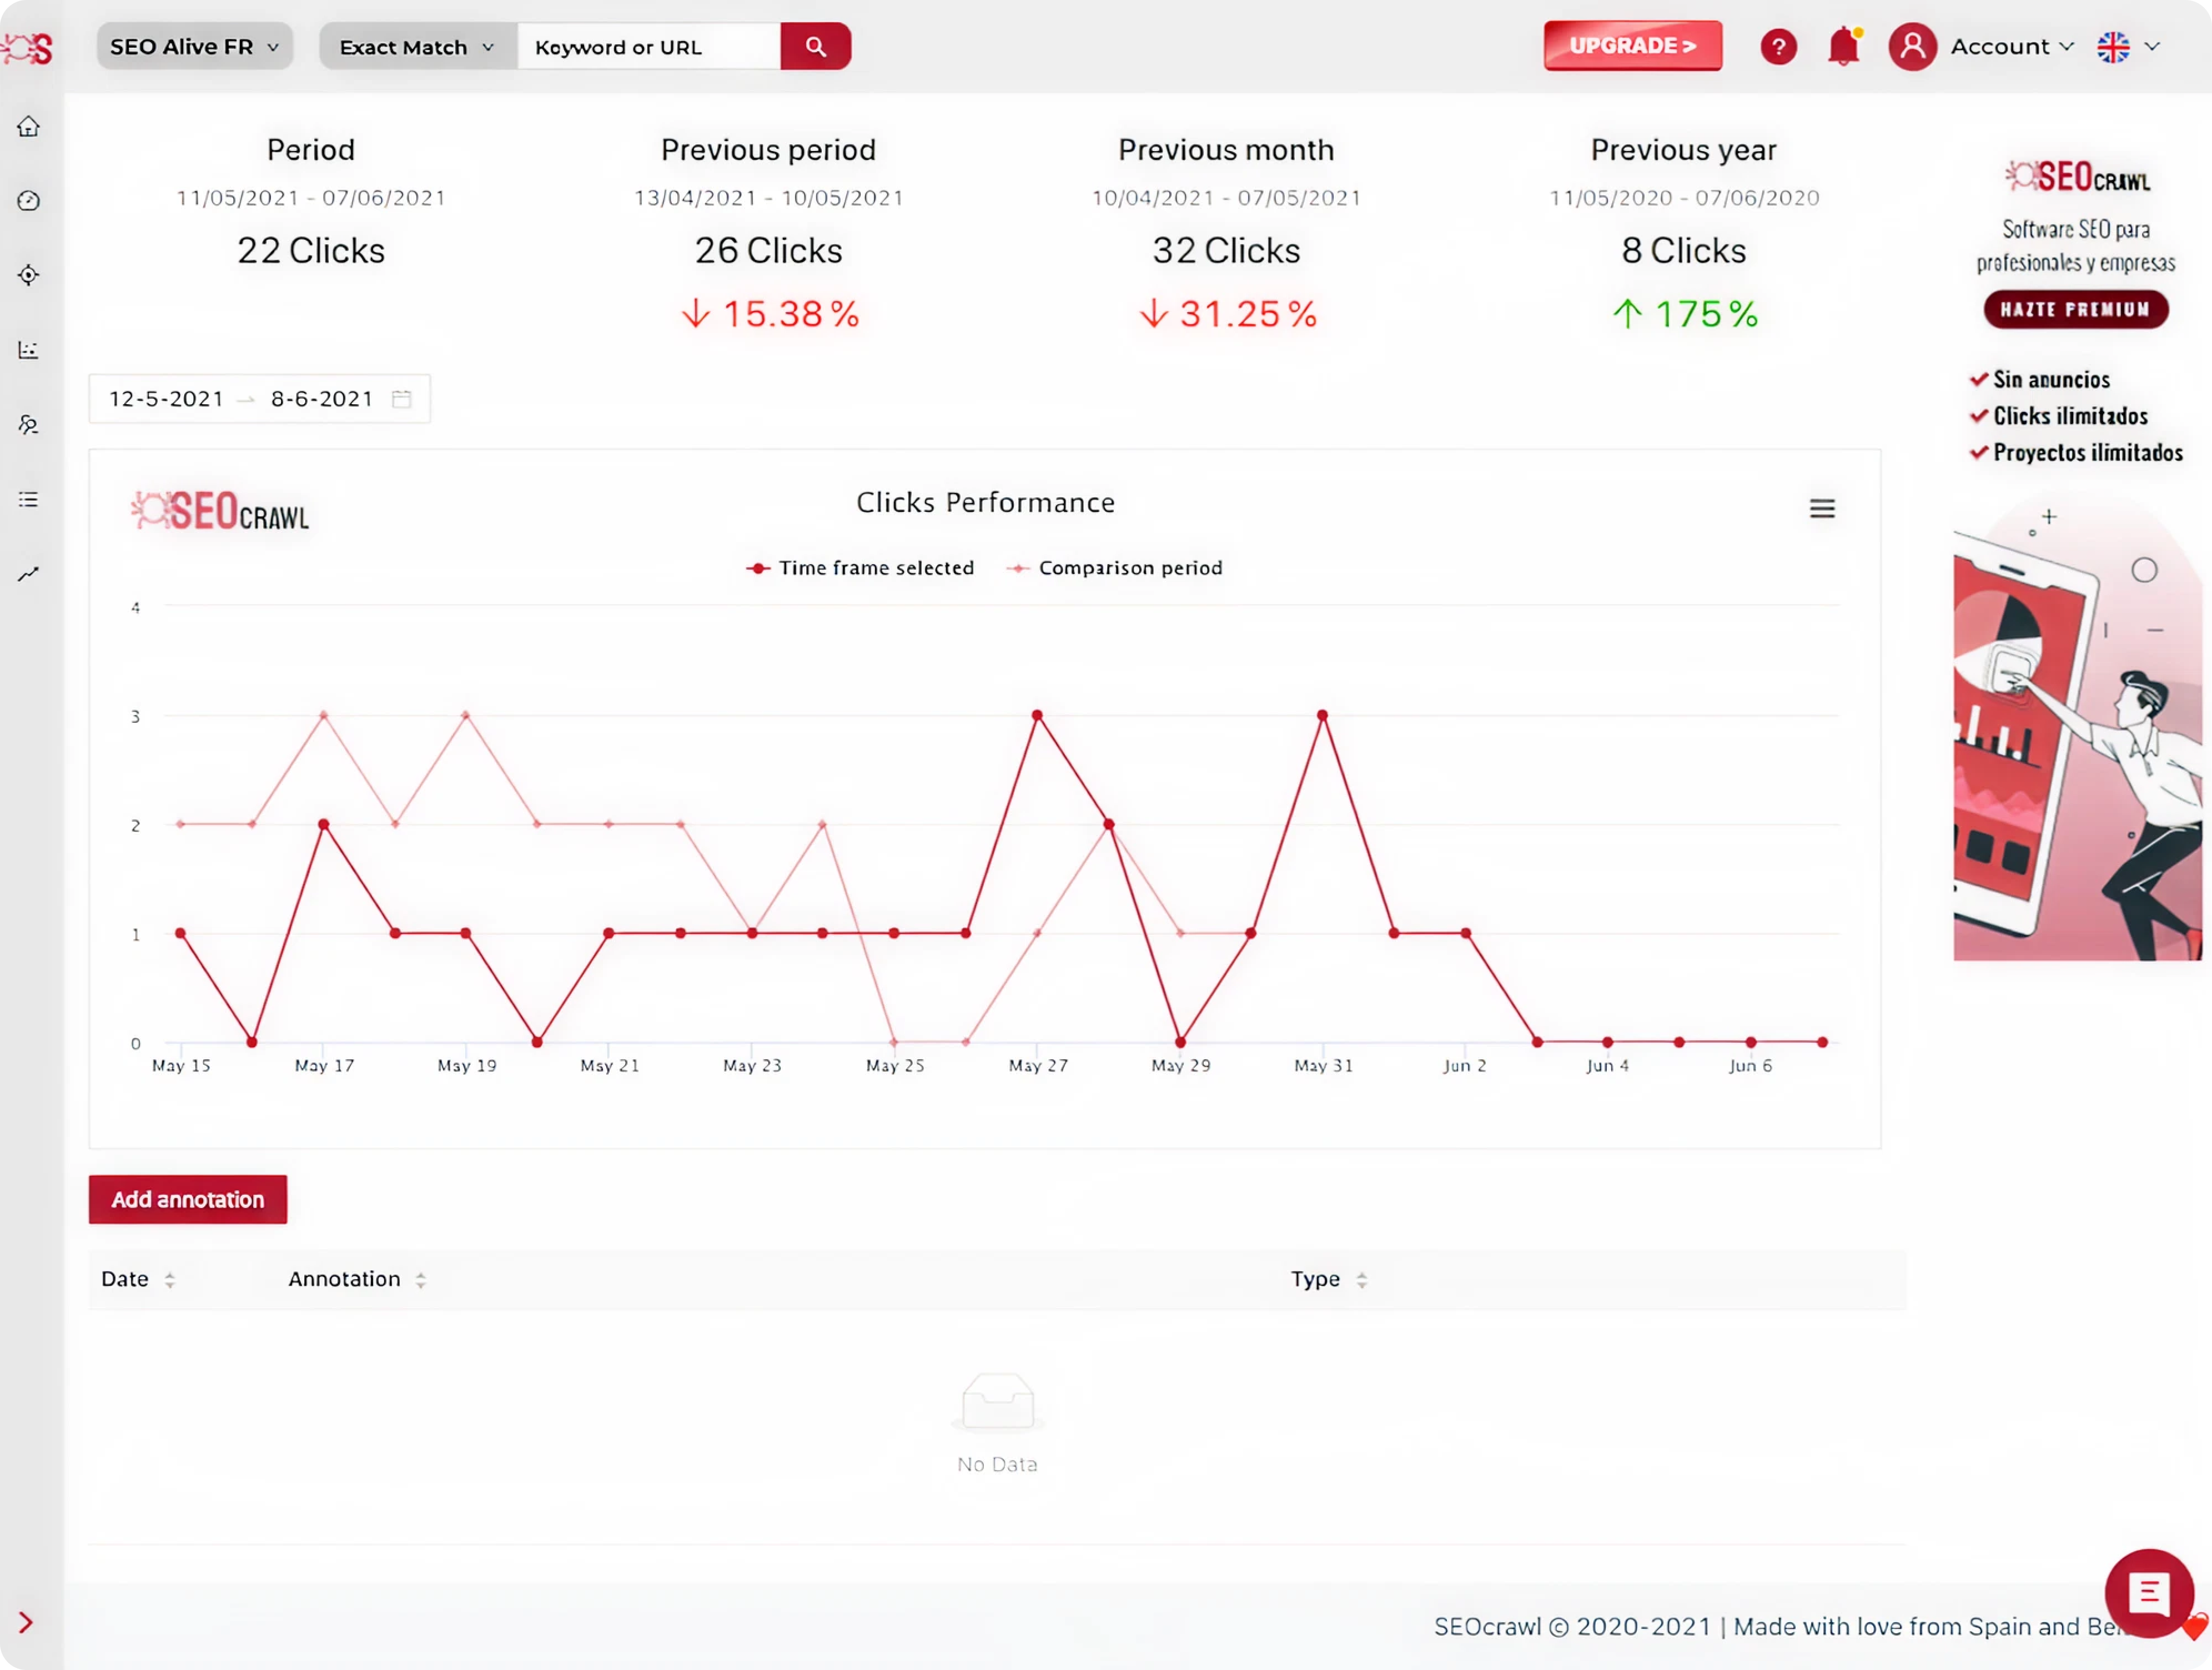Expand the Exact Match dropdown
The height and width of the screenshot is (1670, 2212).
[415, 46]
